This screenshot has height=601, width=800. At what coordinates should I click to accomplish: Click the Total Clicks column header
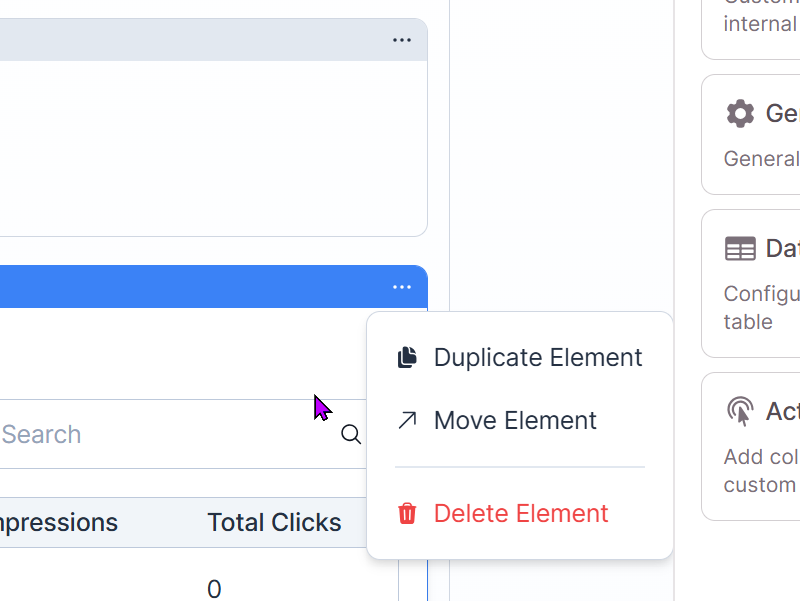[274, 522]
